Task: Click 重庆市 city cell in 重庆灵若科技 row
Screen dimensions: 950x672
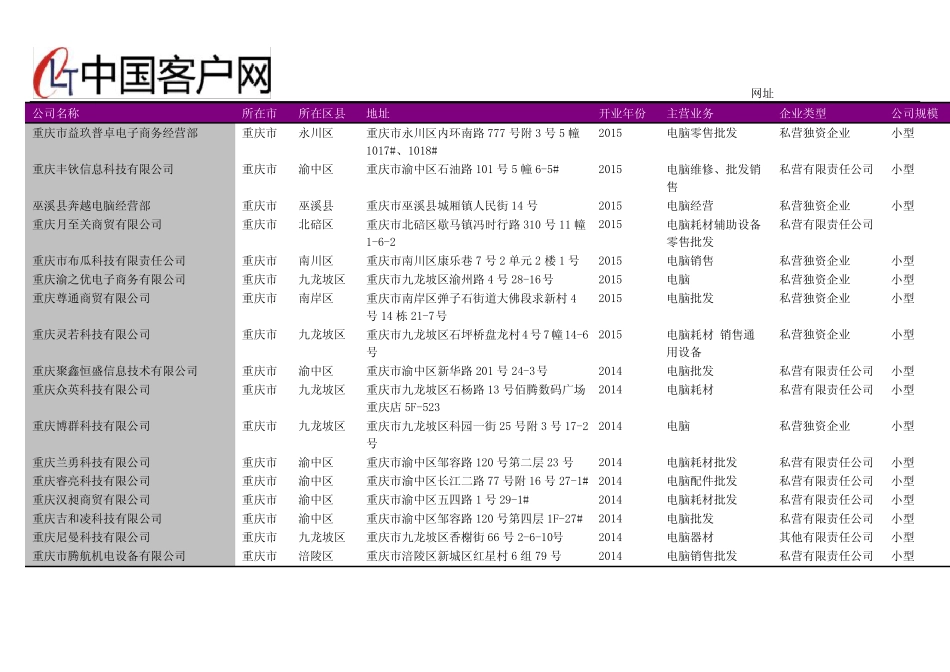Action: 259,334
